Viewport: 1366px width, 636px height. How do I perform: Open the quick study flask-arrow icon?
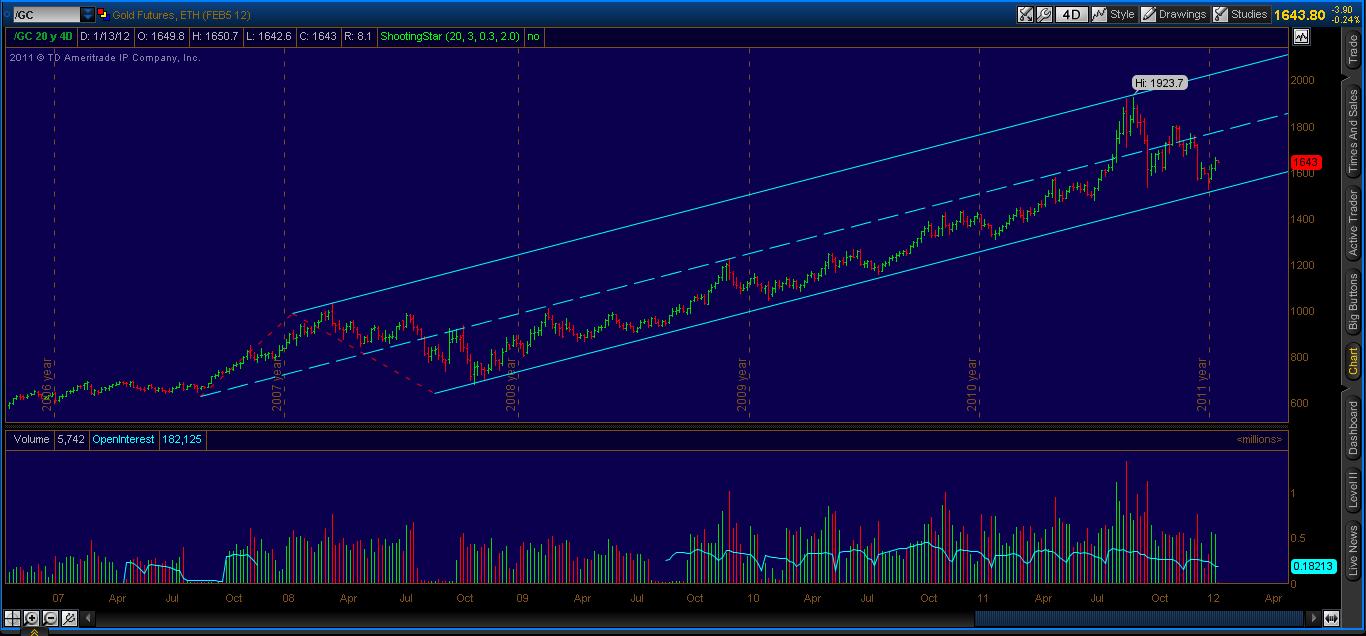(x=1025, y=14)
